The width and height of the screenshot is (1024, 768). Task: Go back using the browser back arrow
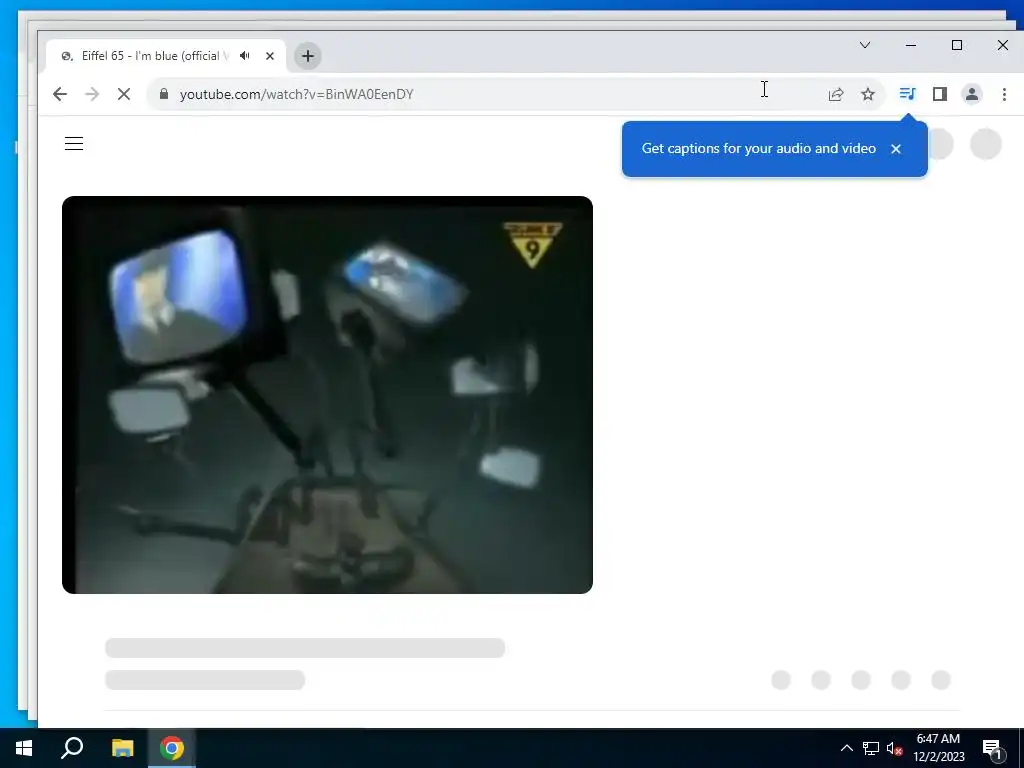59,94
